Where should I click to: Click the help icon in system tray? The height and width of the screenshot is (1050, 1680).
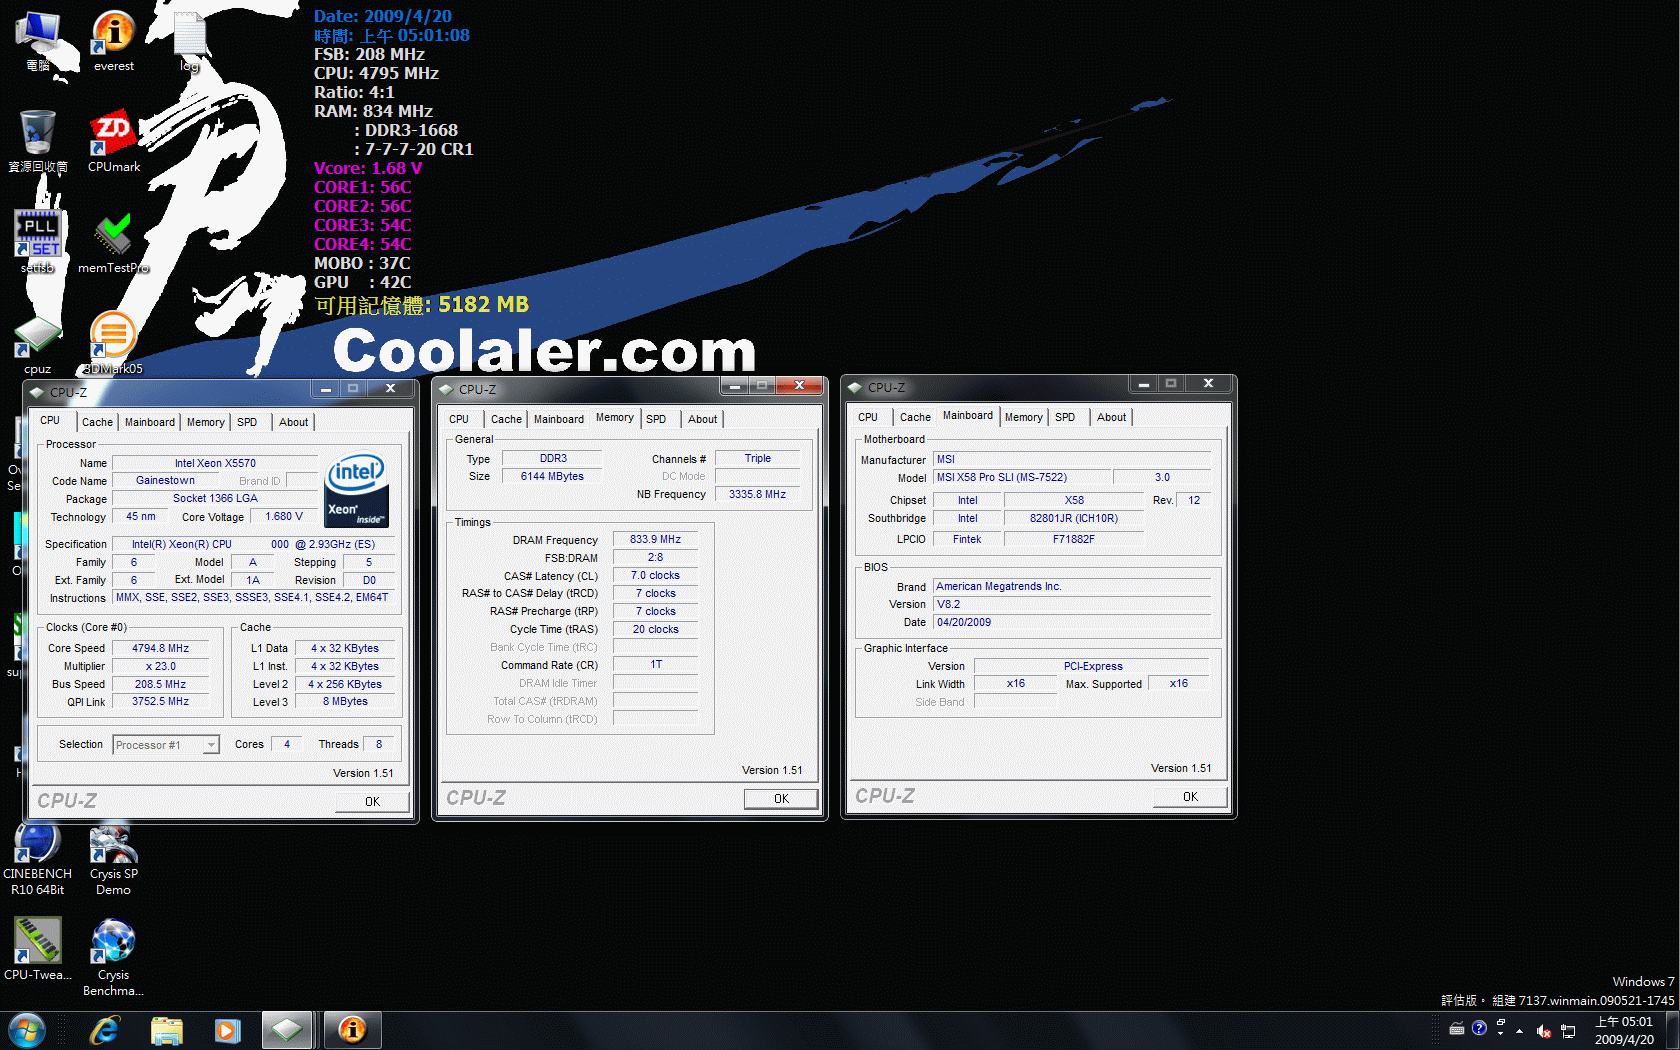coord(1479,1028)
